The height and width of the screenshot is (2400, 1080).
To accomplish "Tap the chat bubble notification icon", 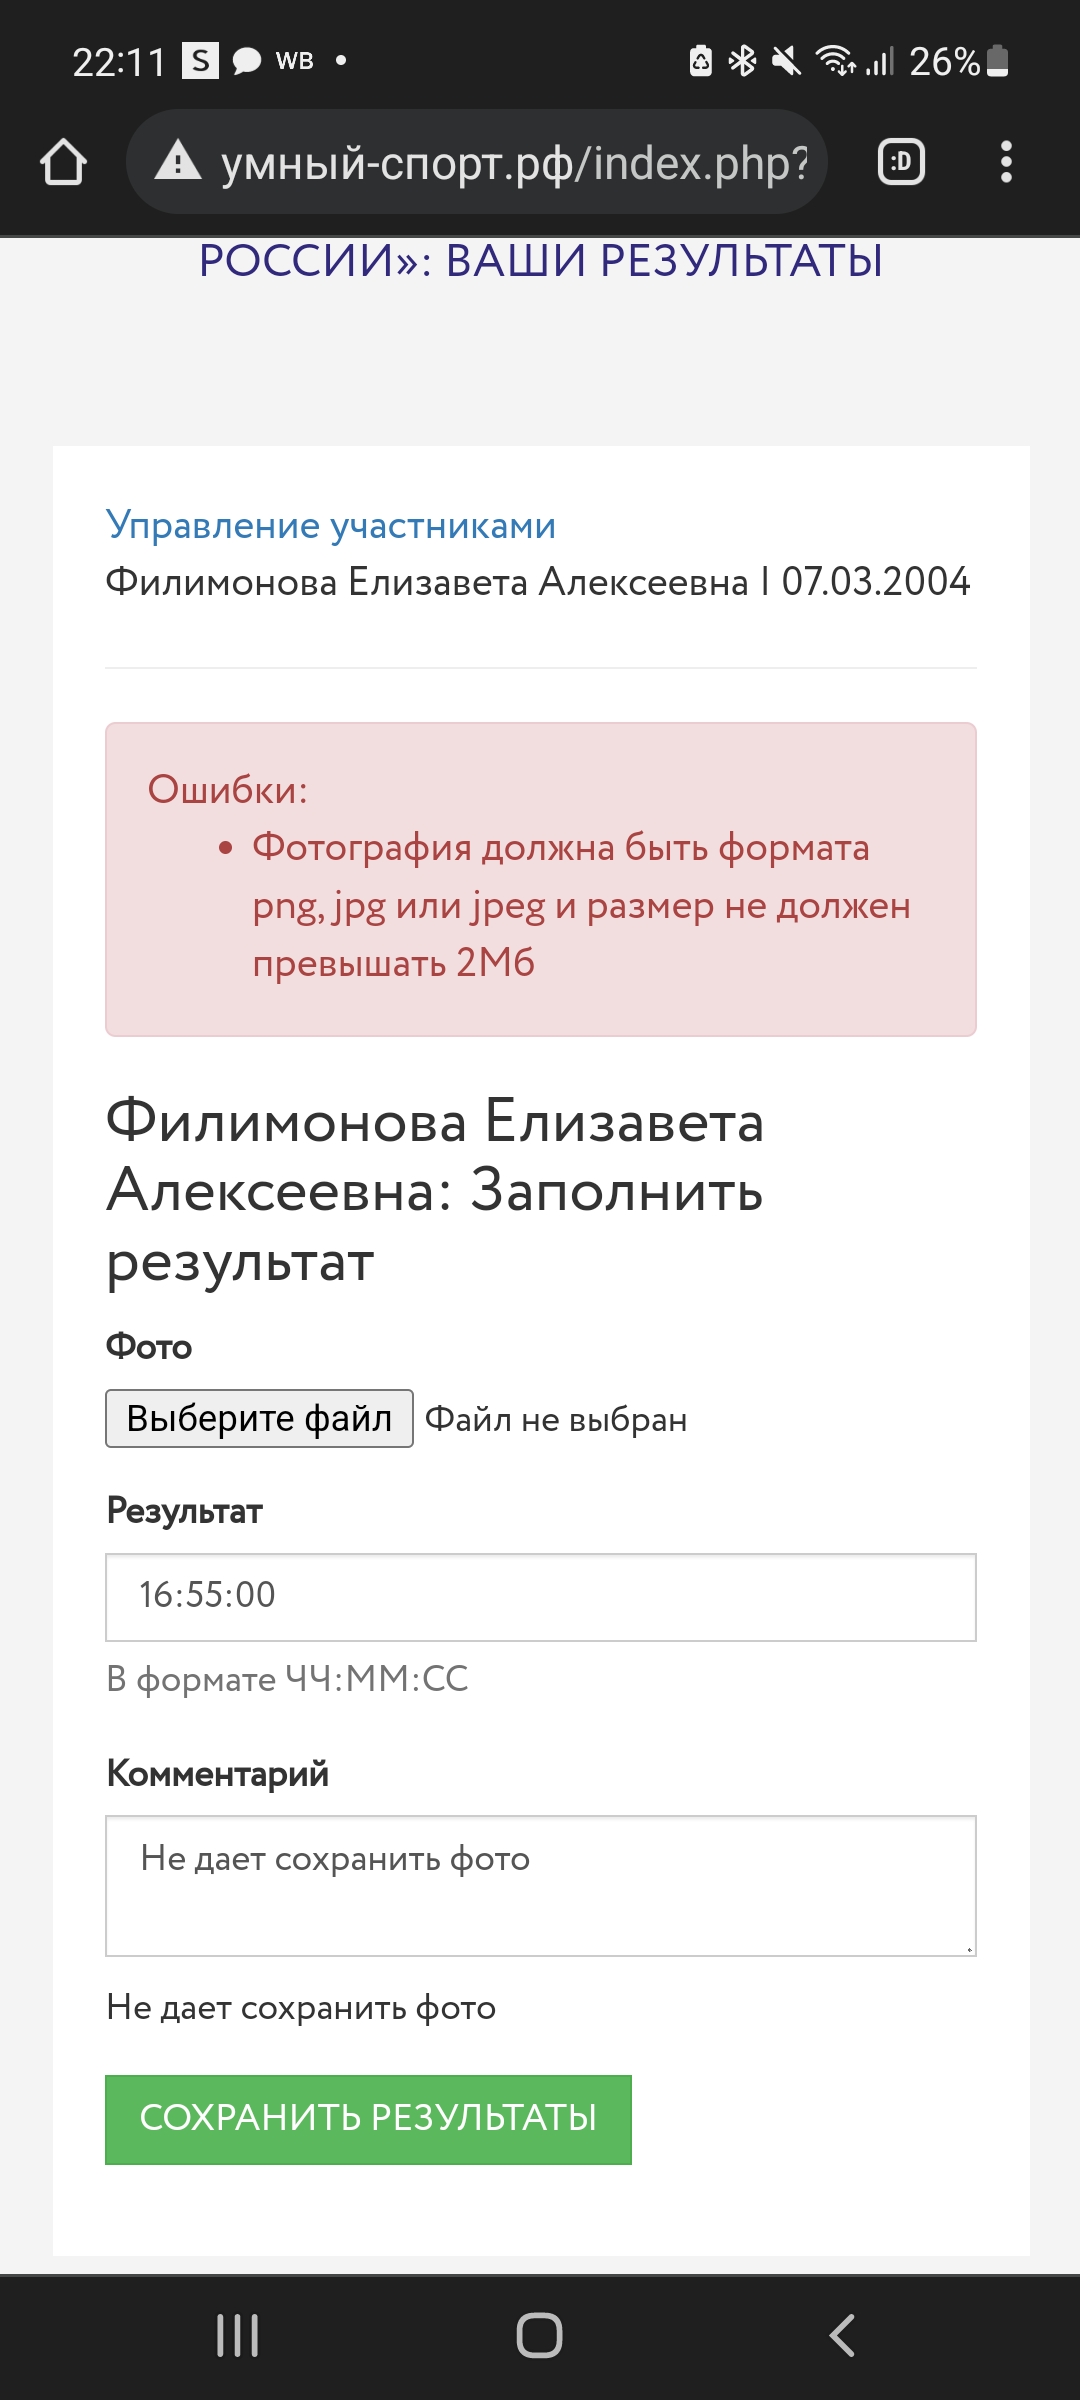I will (246, 61).
